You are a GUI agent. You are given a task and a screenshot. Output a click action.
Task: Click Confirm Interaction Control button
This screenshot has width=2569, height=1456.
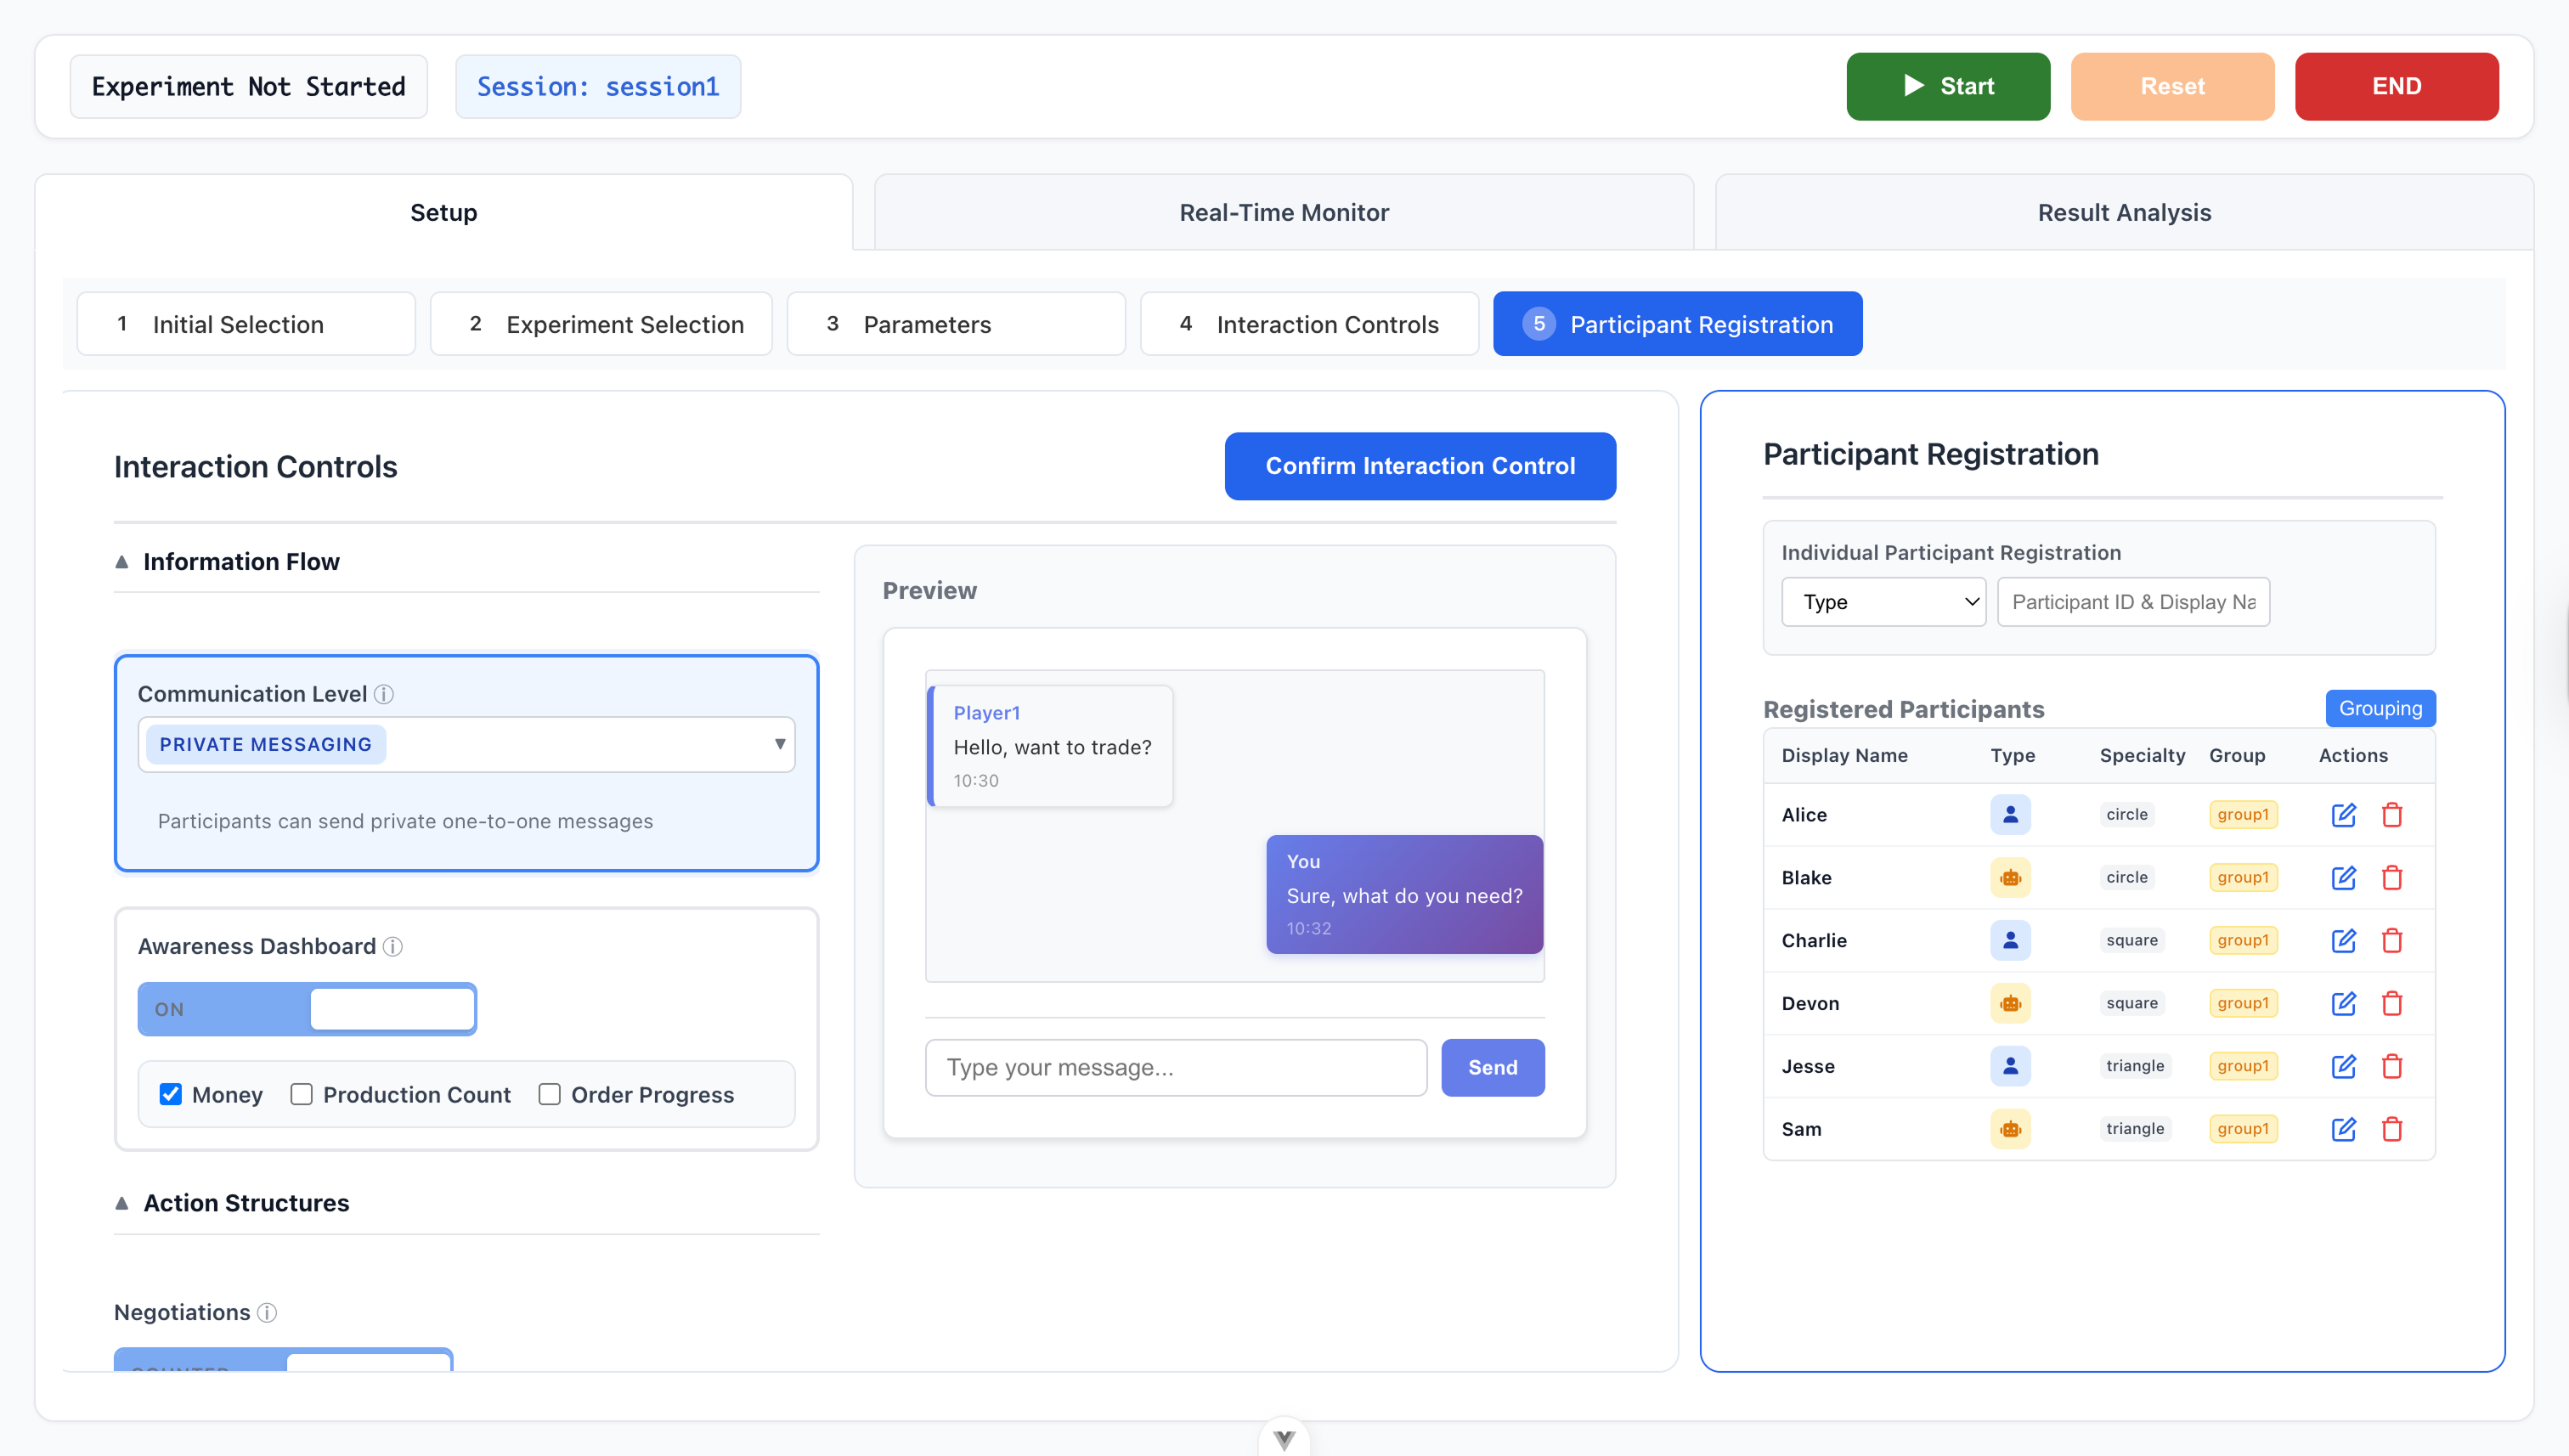(1419, 466)
